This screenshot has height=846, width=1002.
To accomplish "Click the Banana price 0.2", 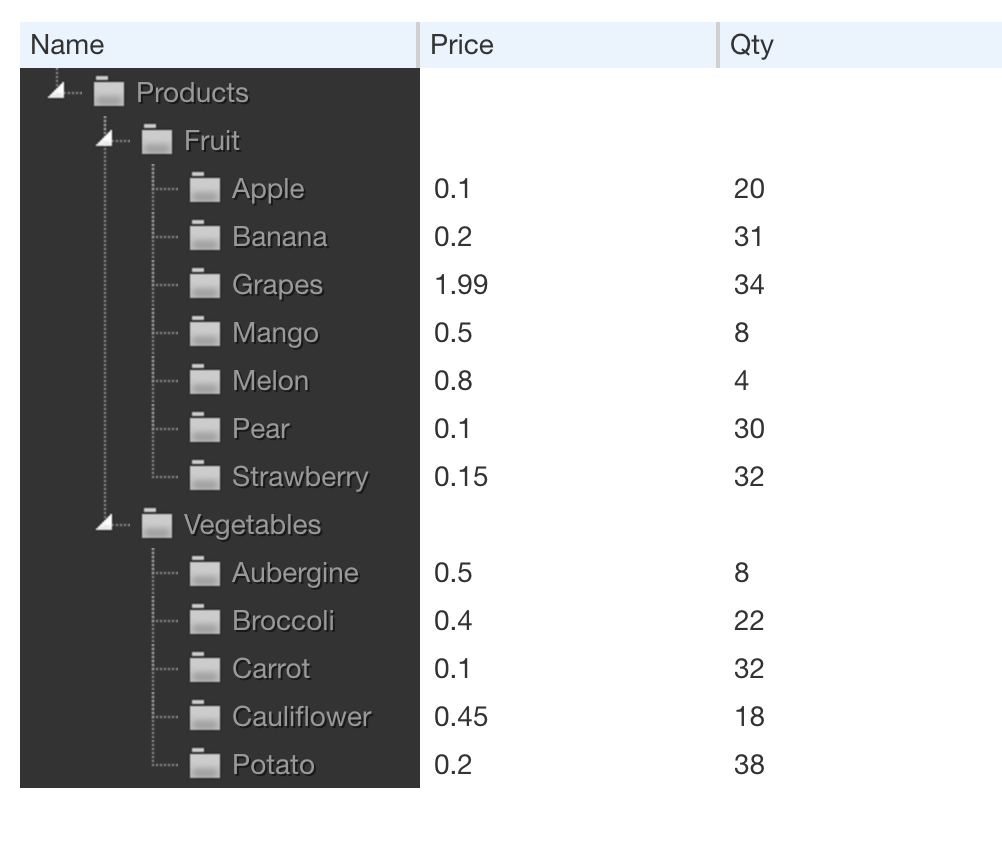I will click(453, 237).
